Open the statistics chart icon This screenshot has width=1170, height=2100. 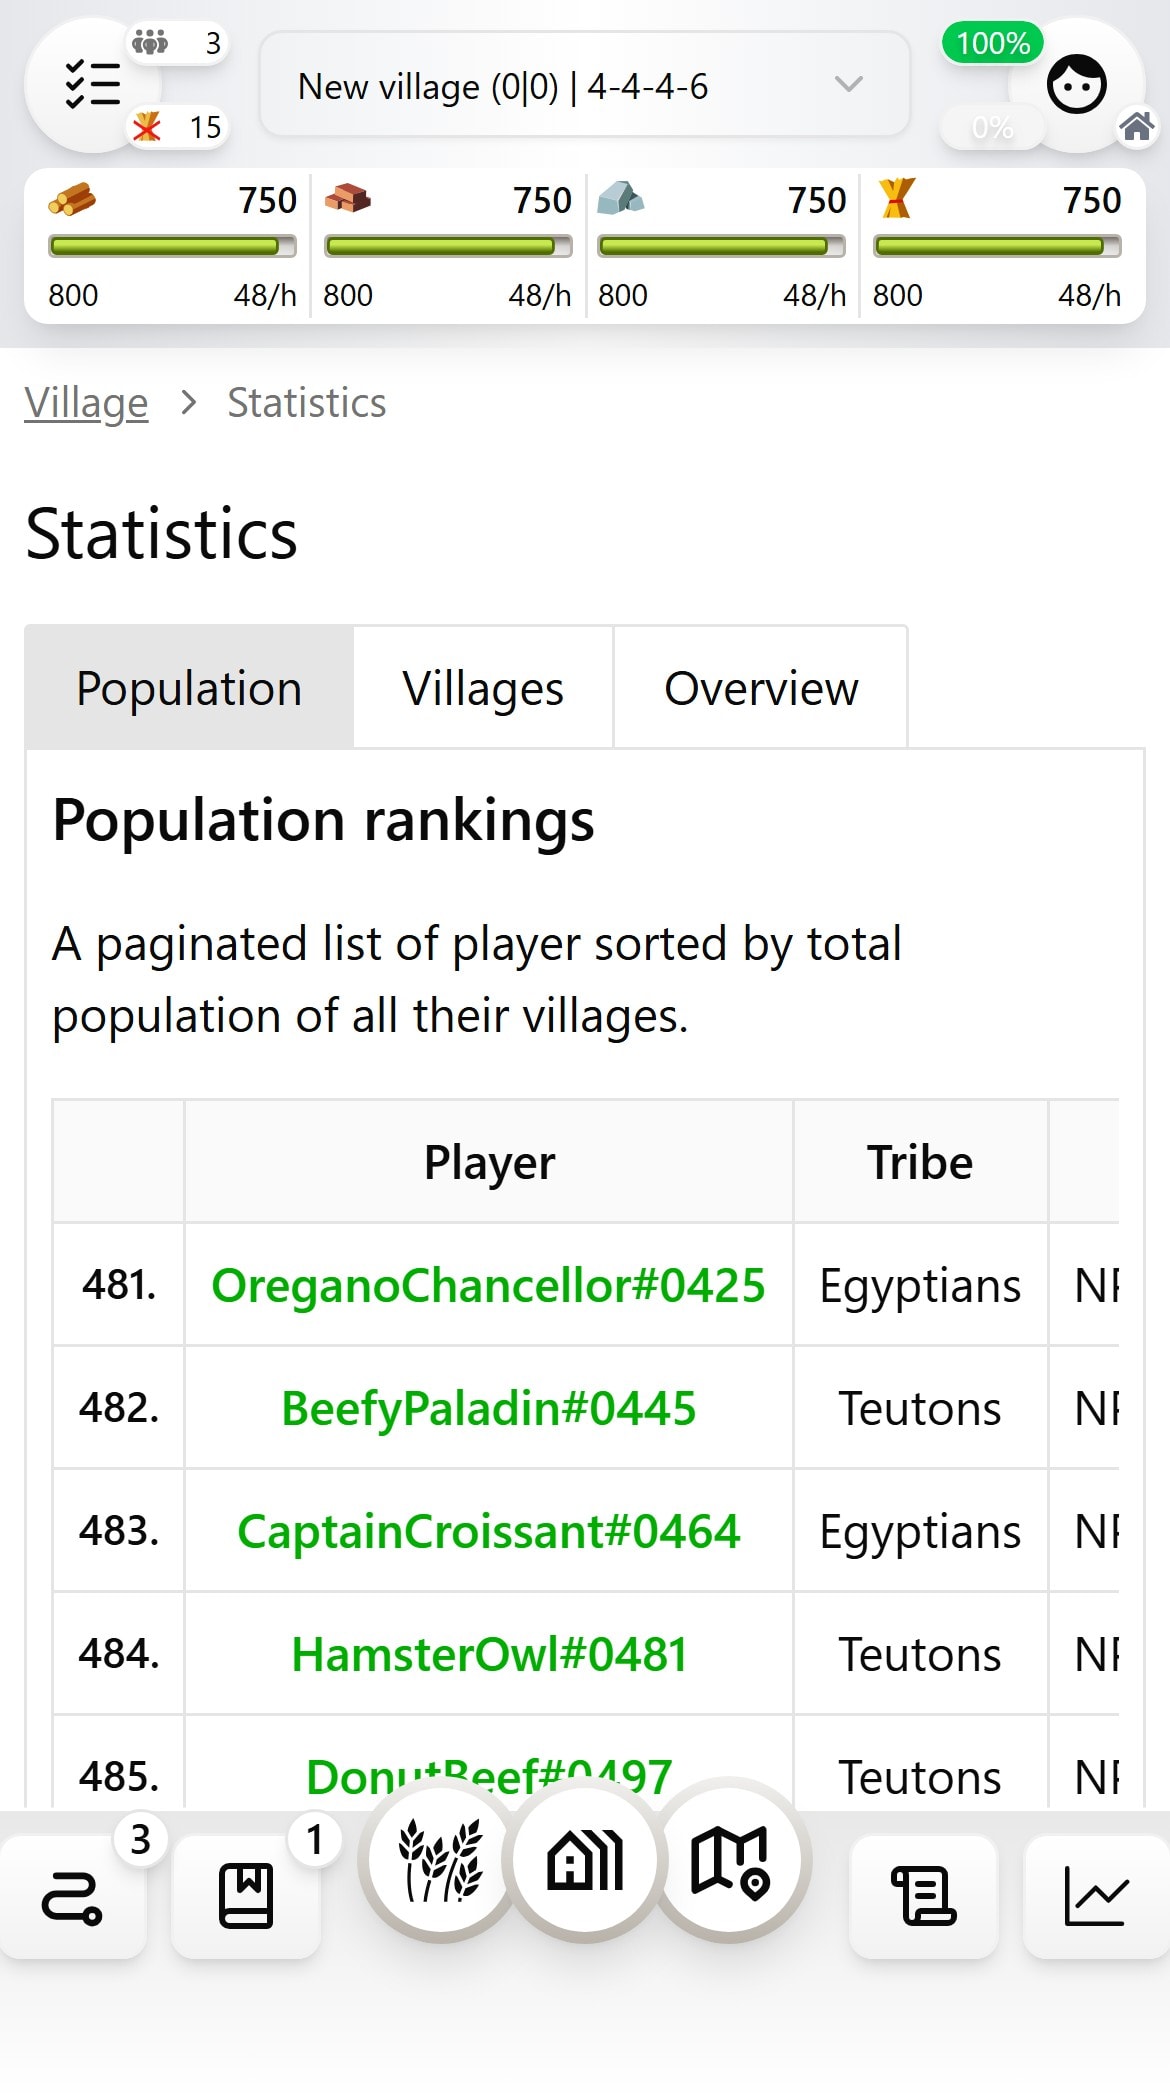1096,1895
